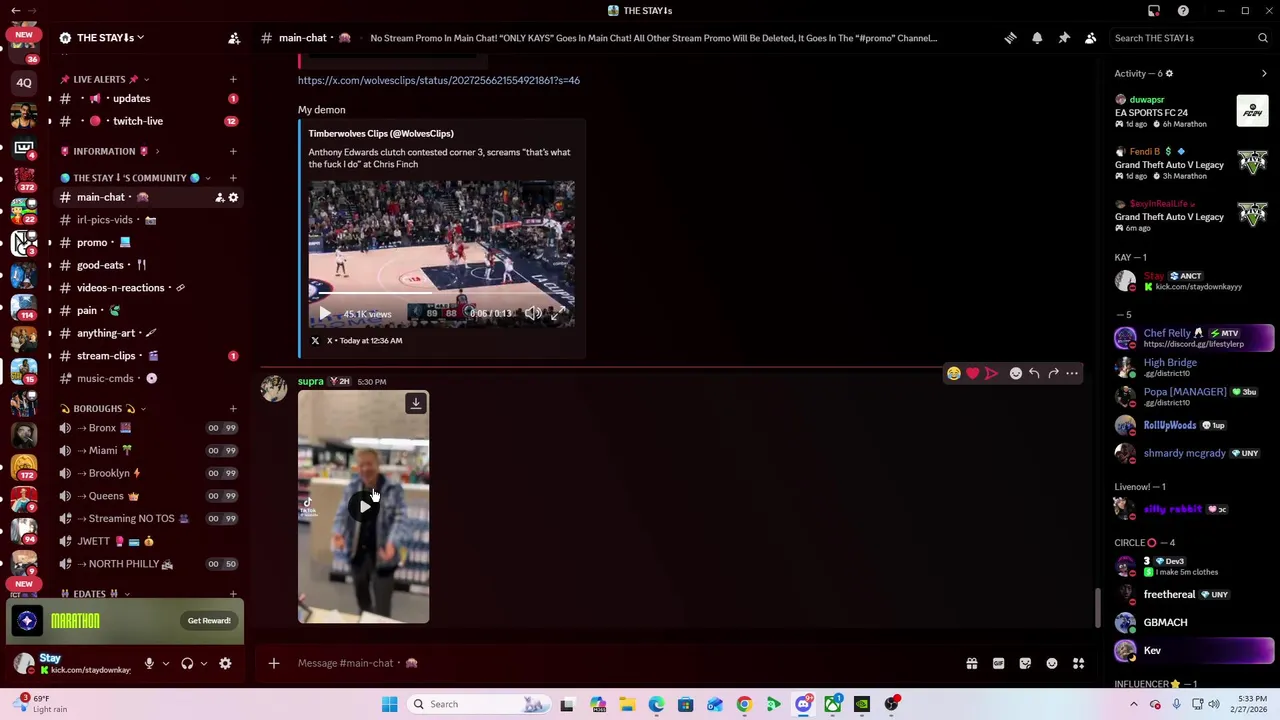Mute the Timberwolves clip volume icon
Image resolution: width=1280 pixels, height=720 pixels.
click(533, 314)
